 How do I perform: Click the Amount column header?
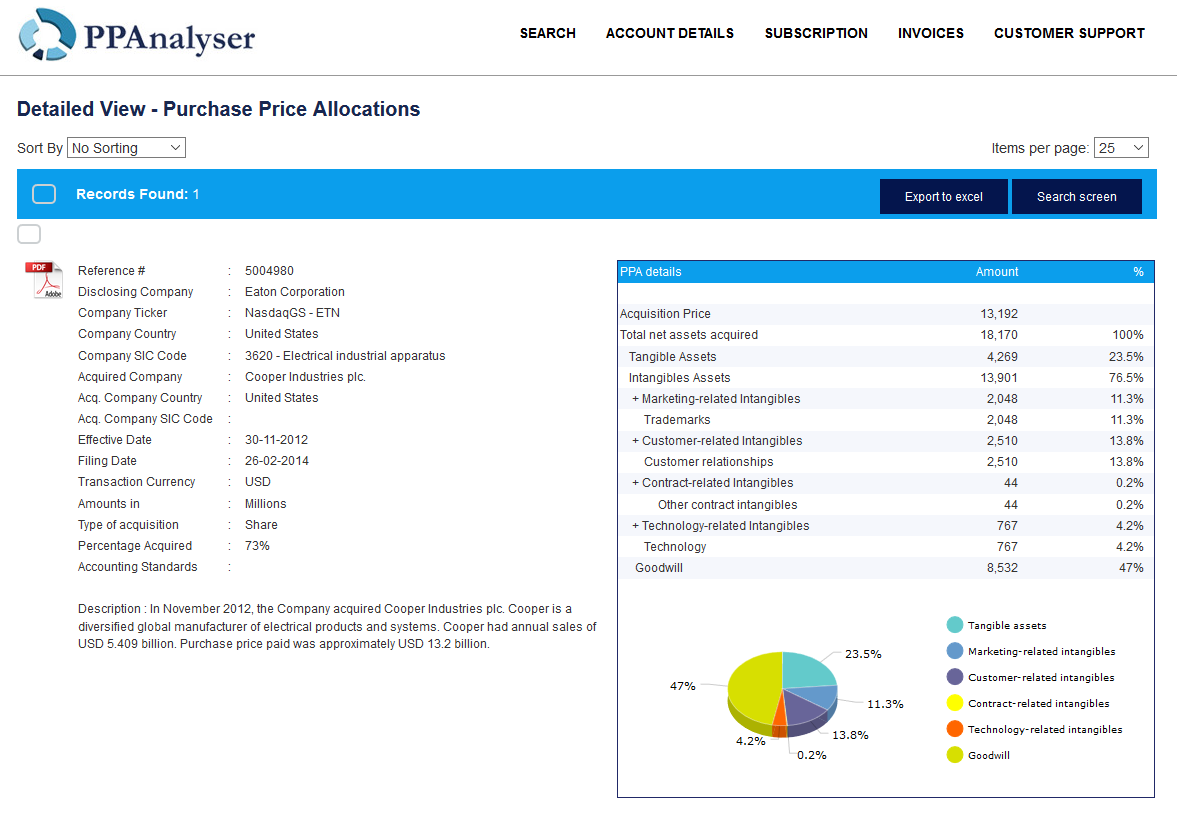pyautogui.click(x=997, y=272)
